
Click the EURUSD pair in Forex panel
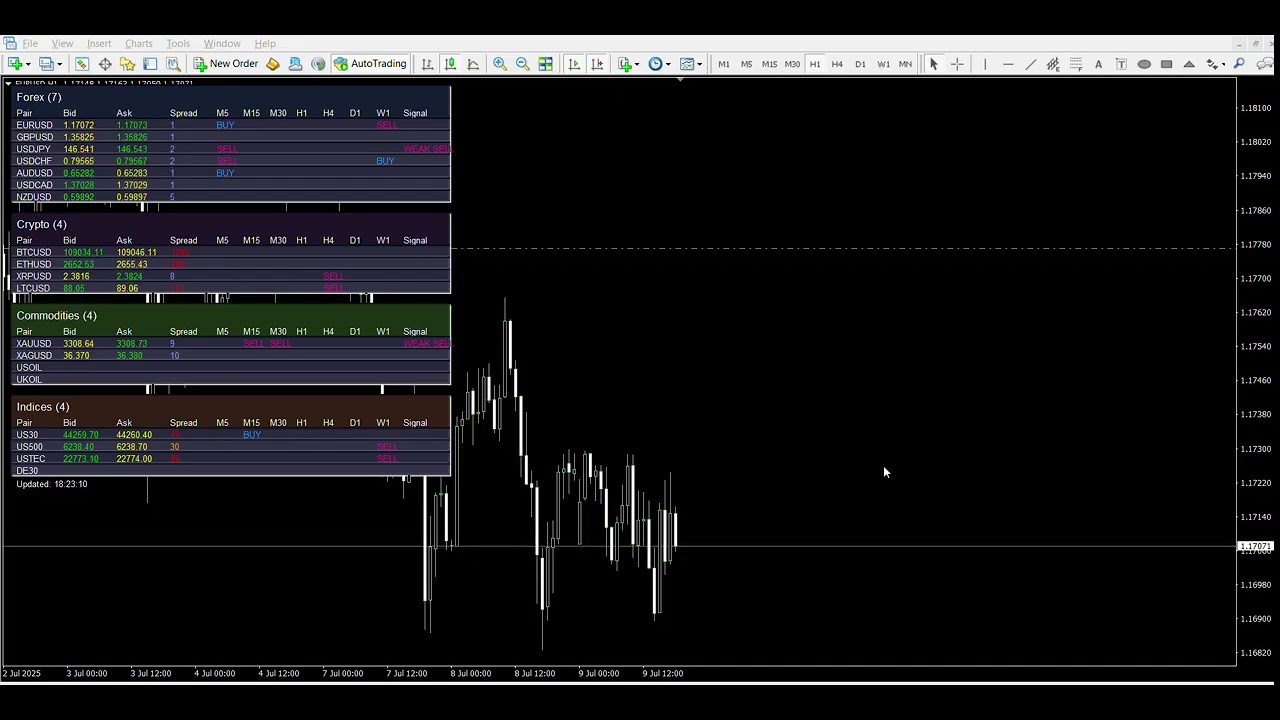pos(34,125)
